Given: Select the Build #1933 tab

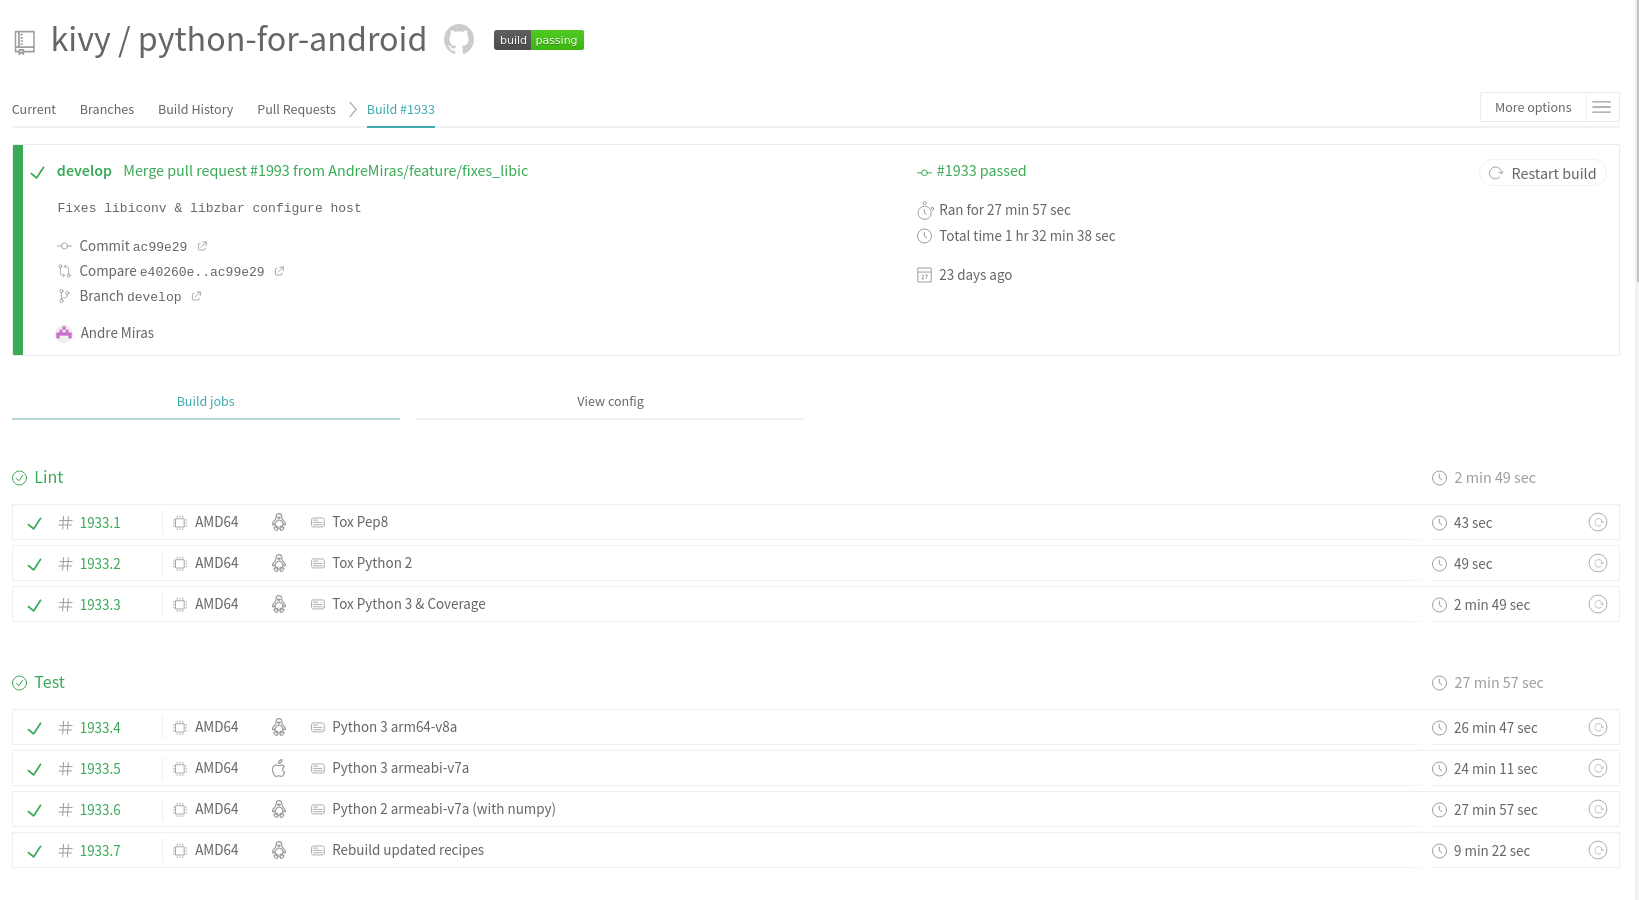Looking at the screenshot, I should coord(401,109).
